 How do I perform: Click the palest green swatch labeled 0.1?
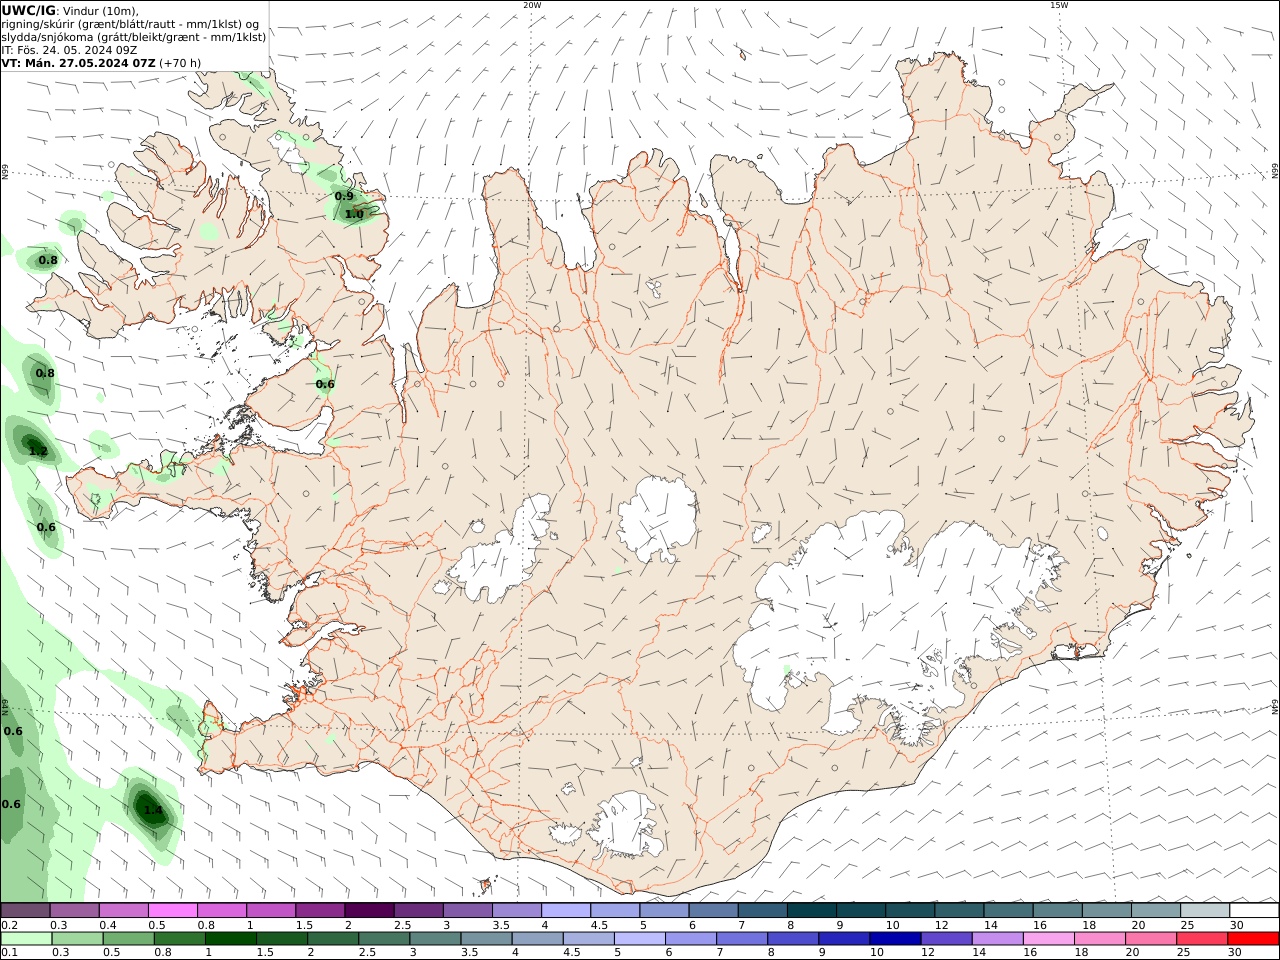pyautogui.click(x=26, y=939)
